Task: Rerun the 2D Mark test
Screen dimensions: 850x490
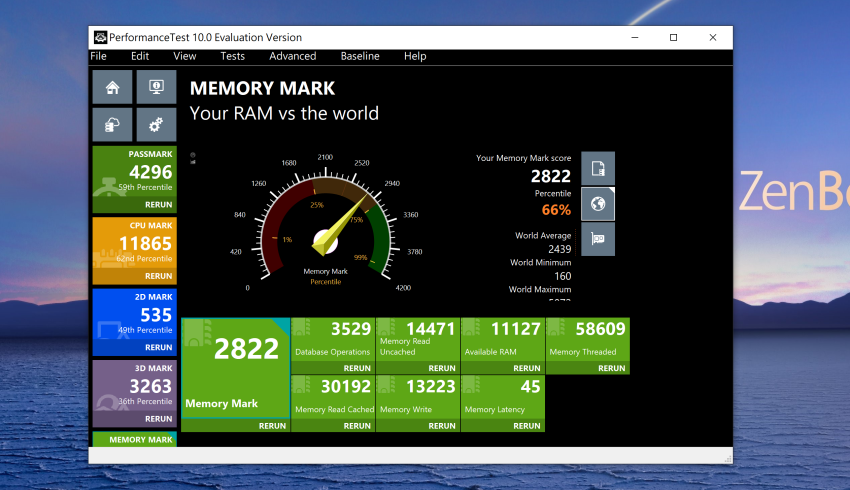Action: pyautogui.click(x=158, y=347)
